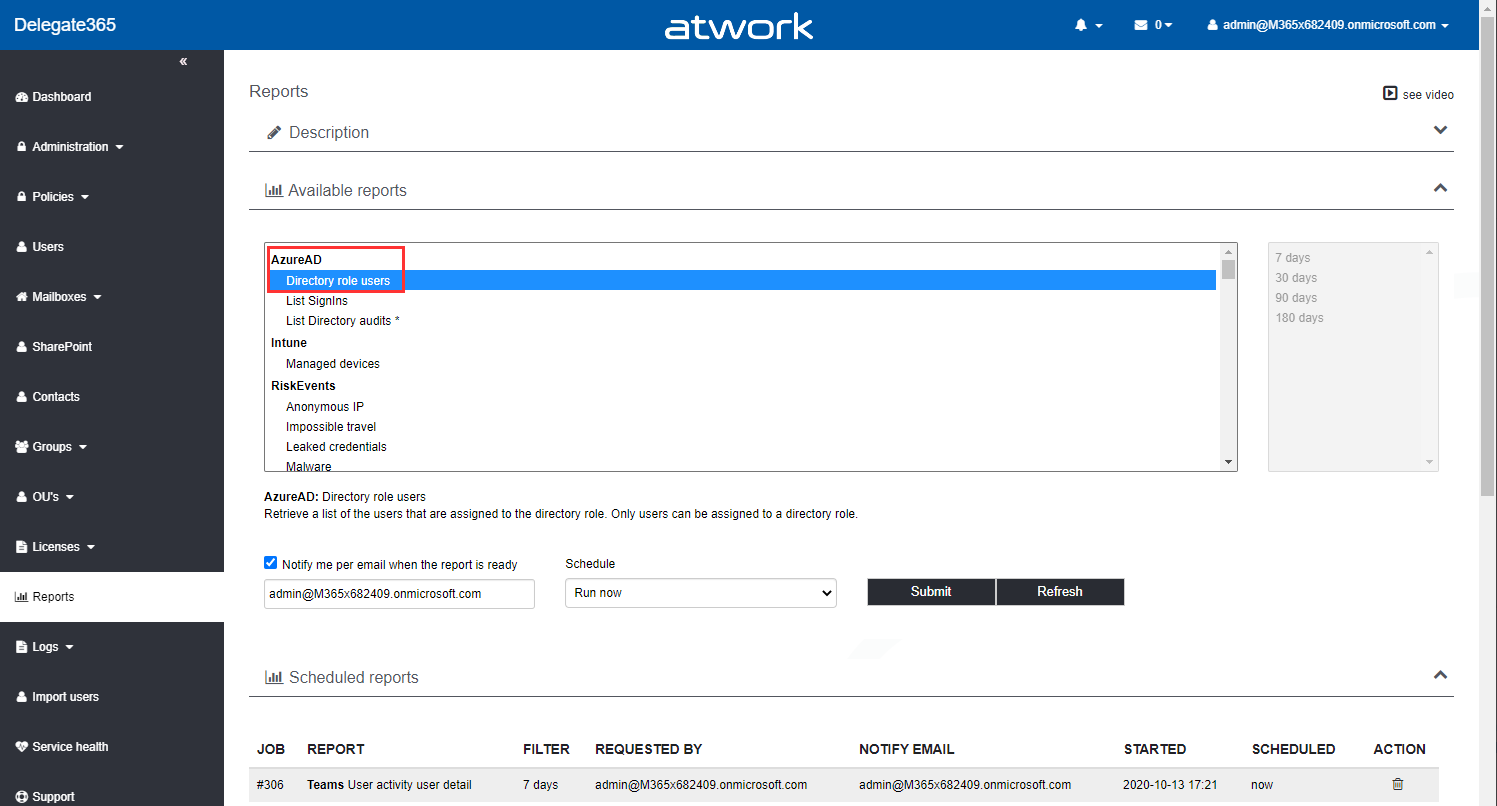The height and width of the screenshot is (806, 1497).
Task: Select Reports in sidebar
Action: coord(112,597)
